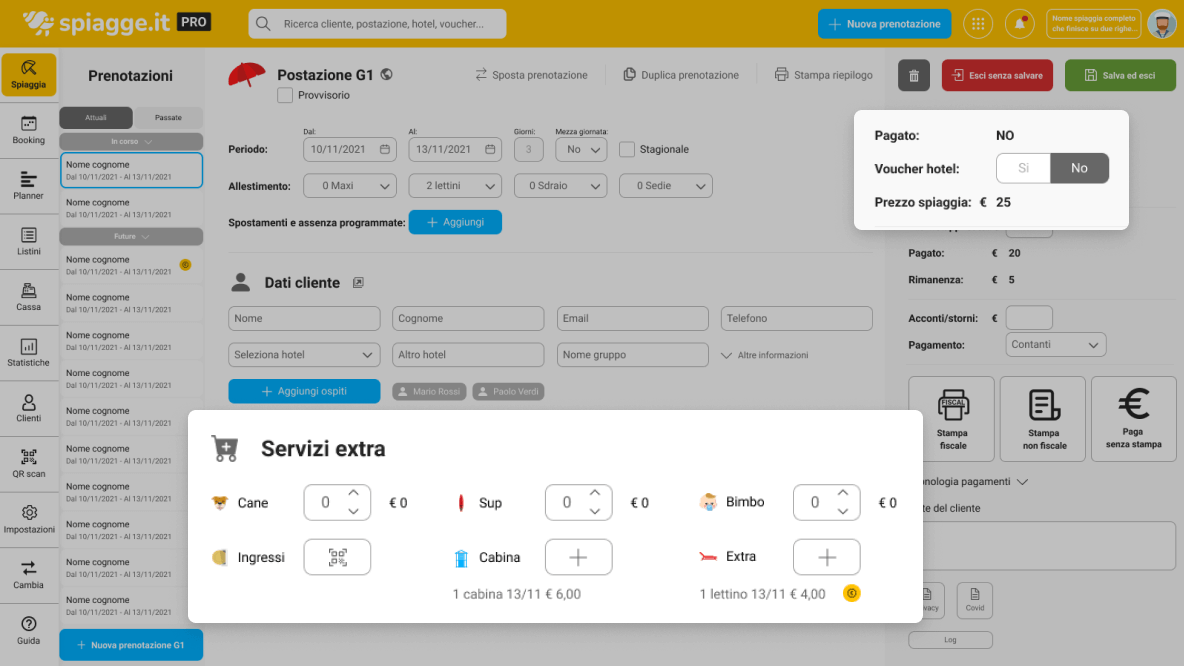Tick the Stagionale checkbox
1184x666 pixels.
(x=627, y=150)
